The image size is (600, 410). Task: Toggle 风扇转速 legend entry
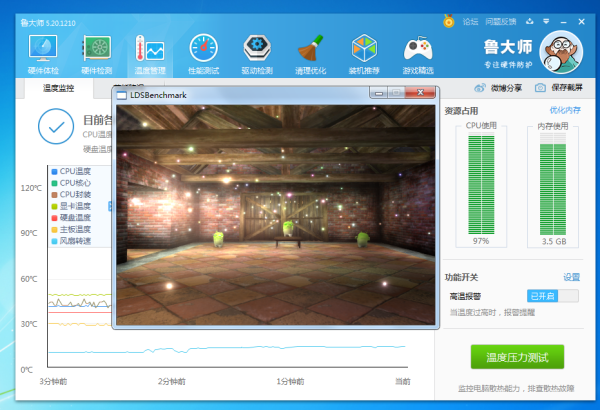click(71, 241)
